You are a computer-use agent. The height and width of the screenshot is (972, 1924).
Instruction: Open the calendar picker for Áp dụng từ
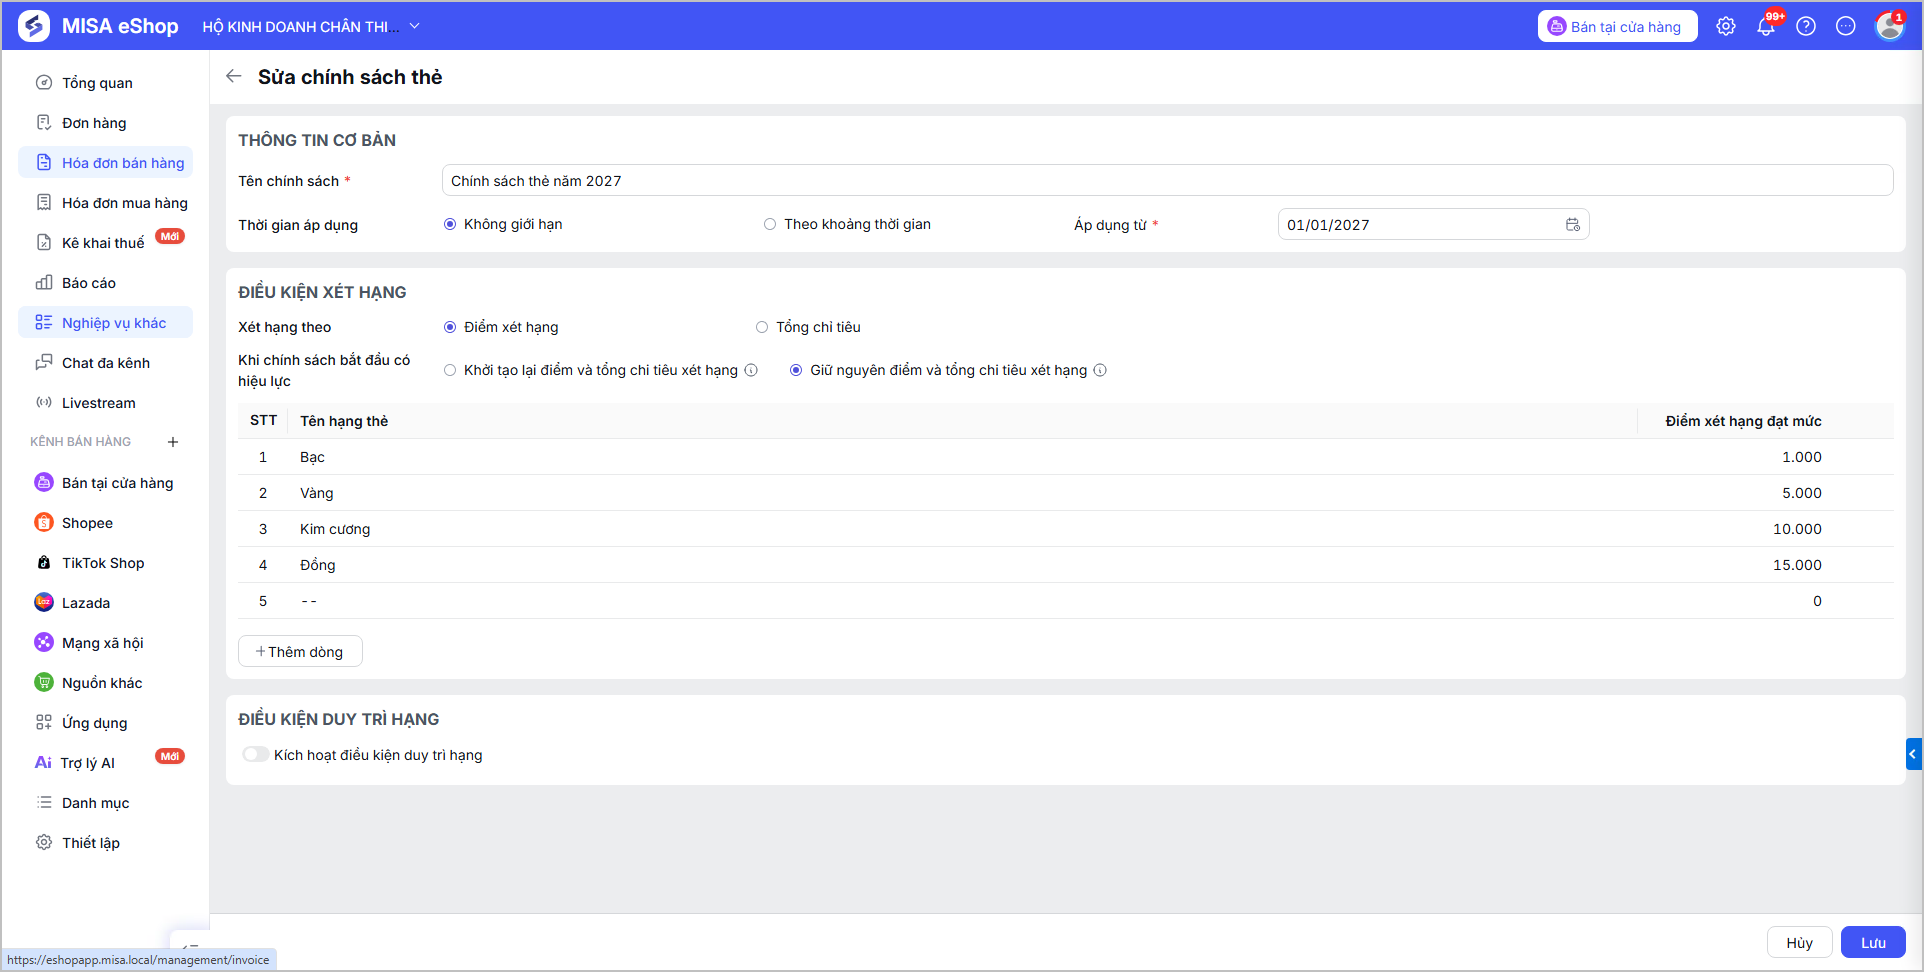coord(1573,225)
